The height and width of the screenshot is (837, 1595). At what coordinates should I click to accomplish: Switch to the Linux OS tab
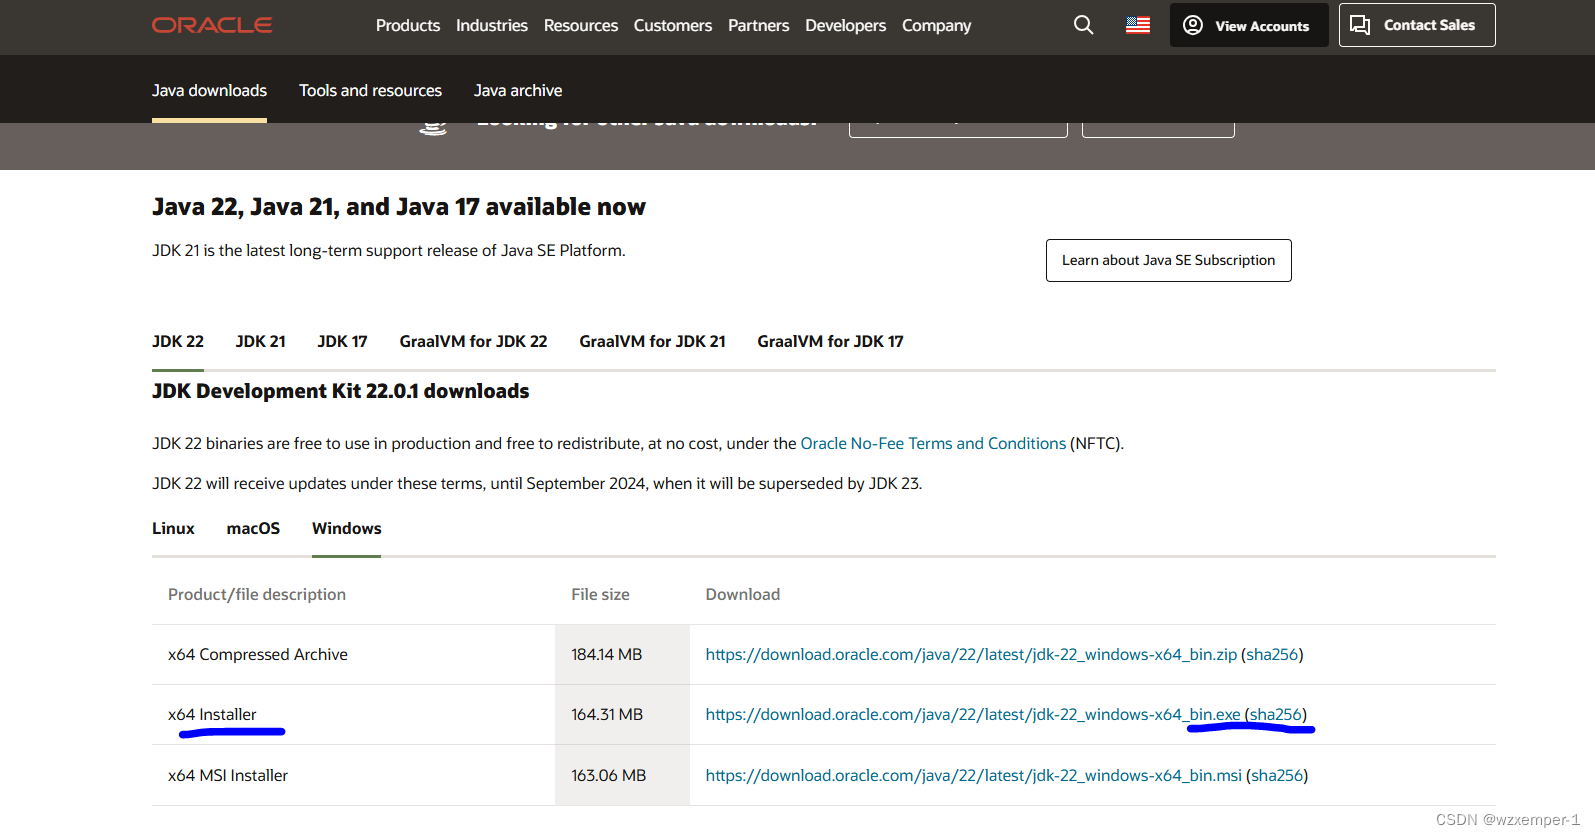(173, 528)
